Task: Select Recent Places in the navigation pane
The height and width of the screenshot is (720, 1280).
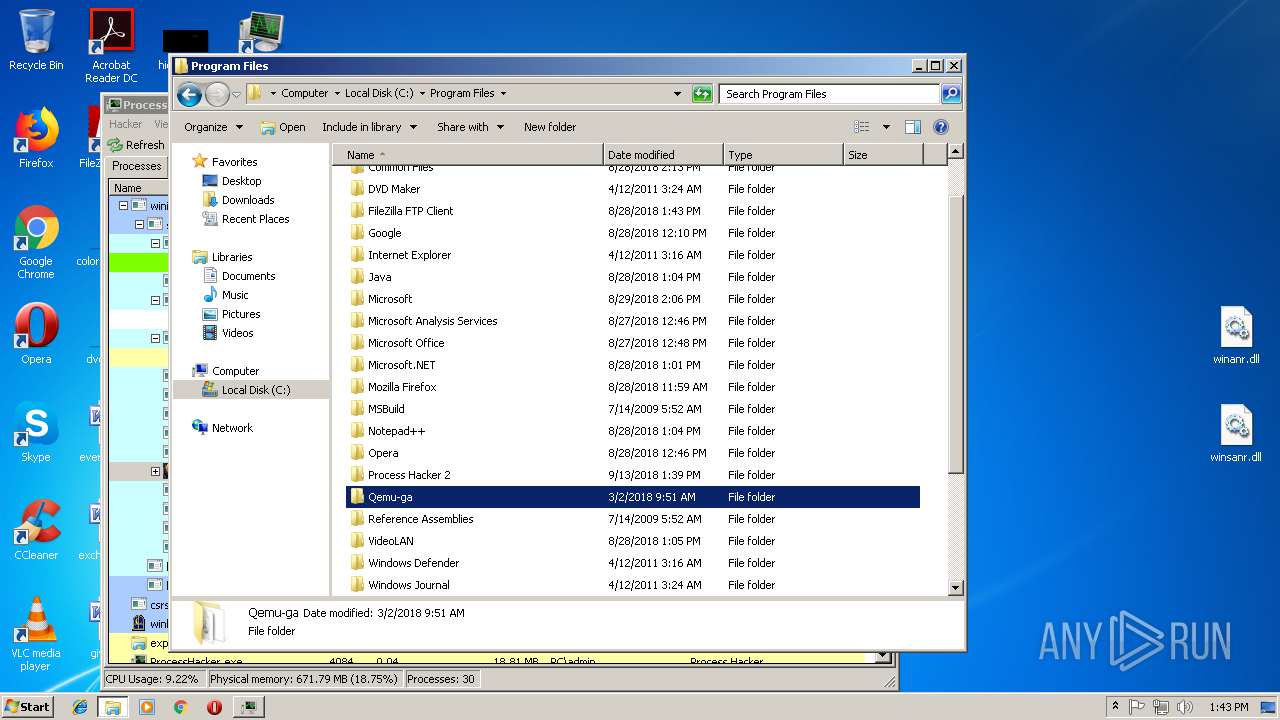Action: tap(255, 219)
